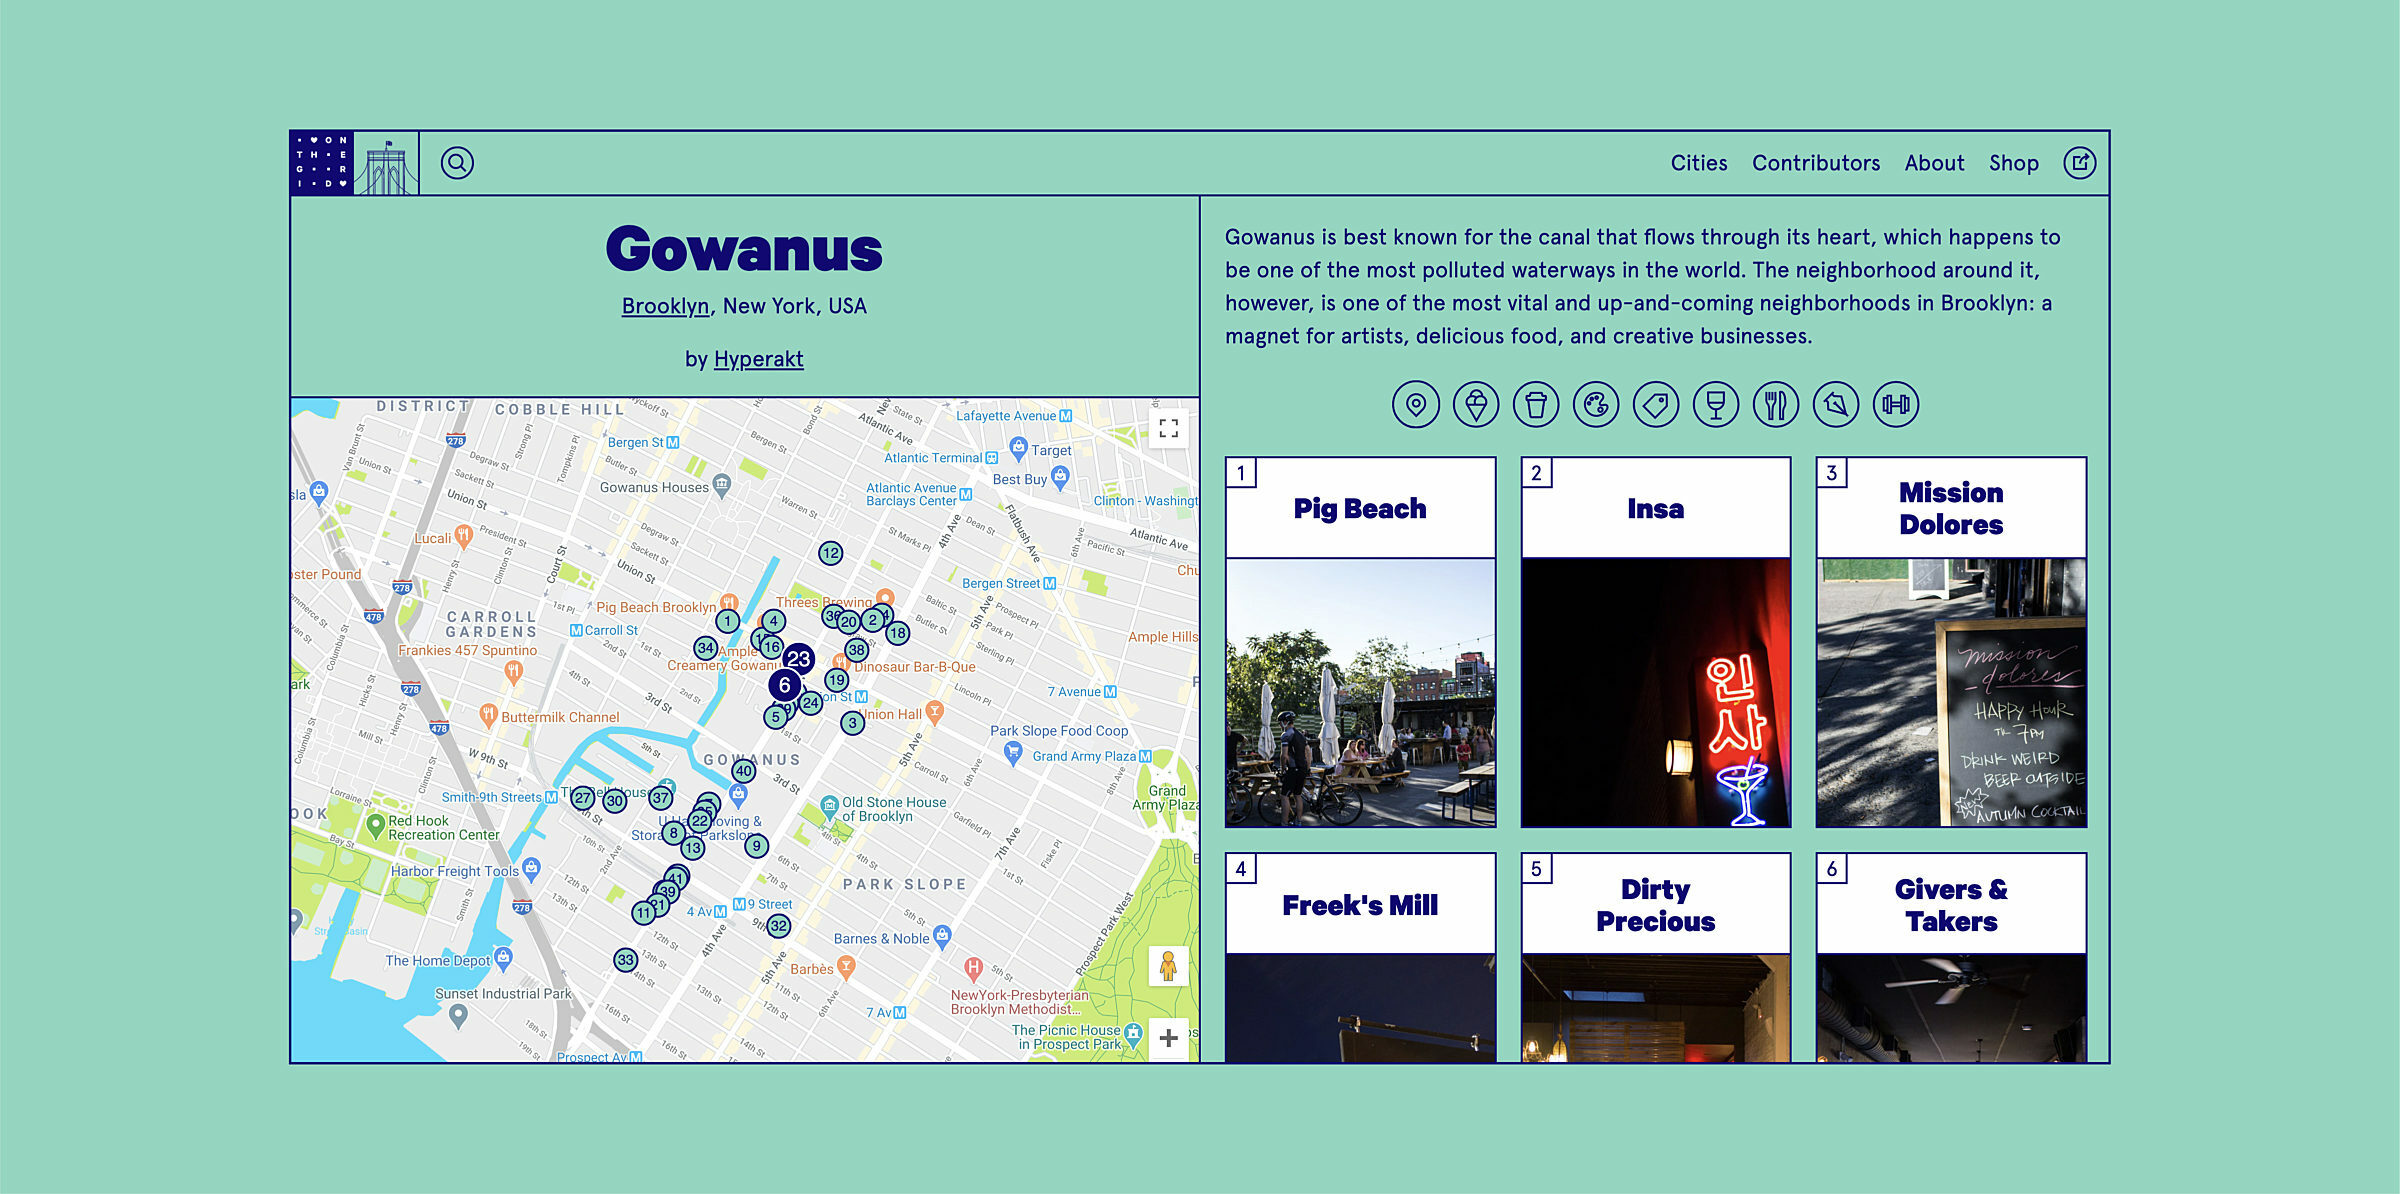2400x1194 pixels.
Task: Click the Street View pegman icon
Action: [x=1168, y=967]
